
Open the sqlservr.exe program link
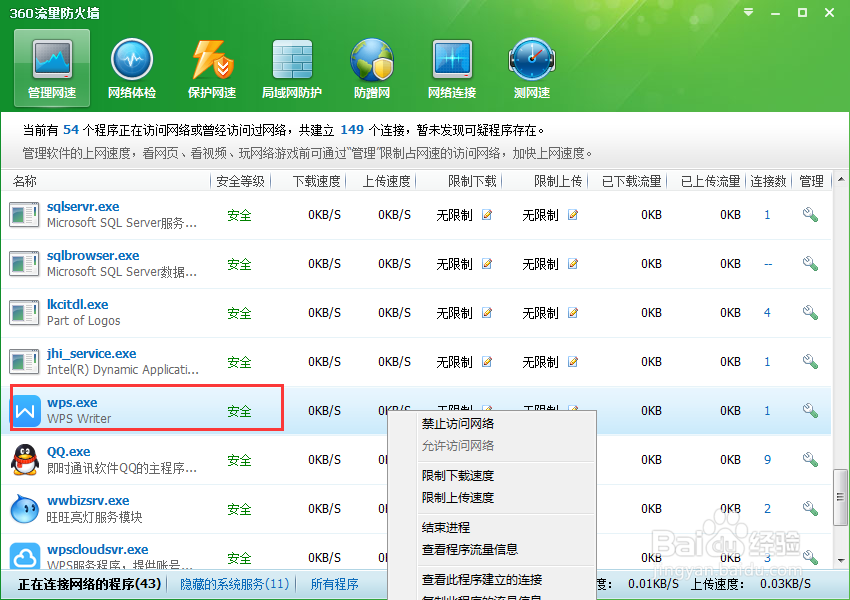tap(83, 207)
